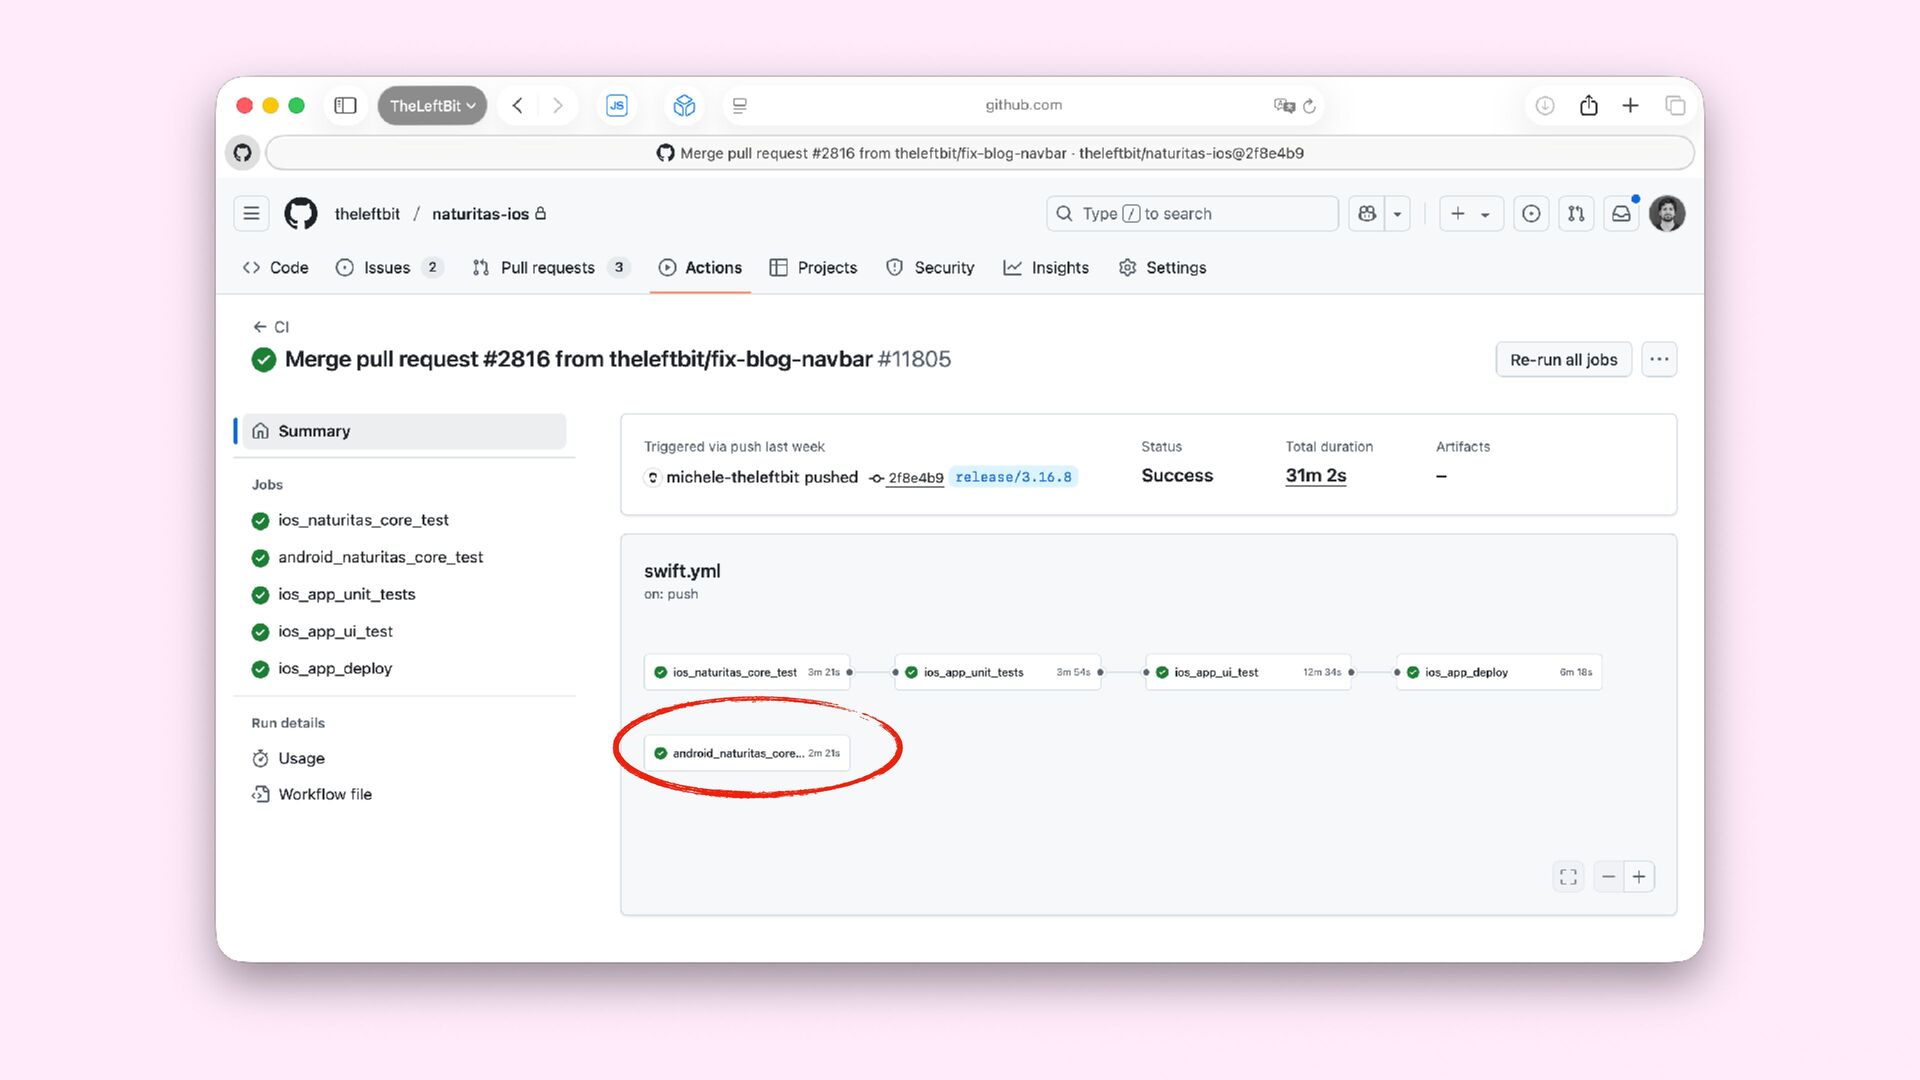The width and height of the screenshot is (1920, 1080).
Task: Expand the TheLeftBit profile dropdown
Action: coord(432,105)
